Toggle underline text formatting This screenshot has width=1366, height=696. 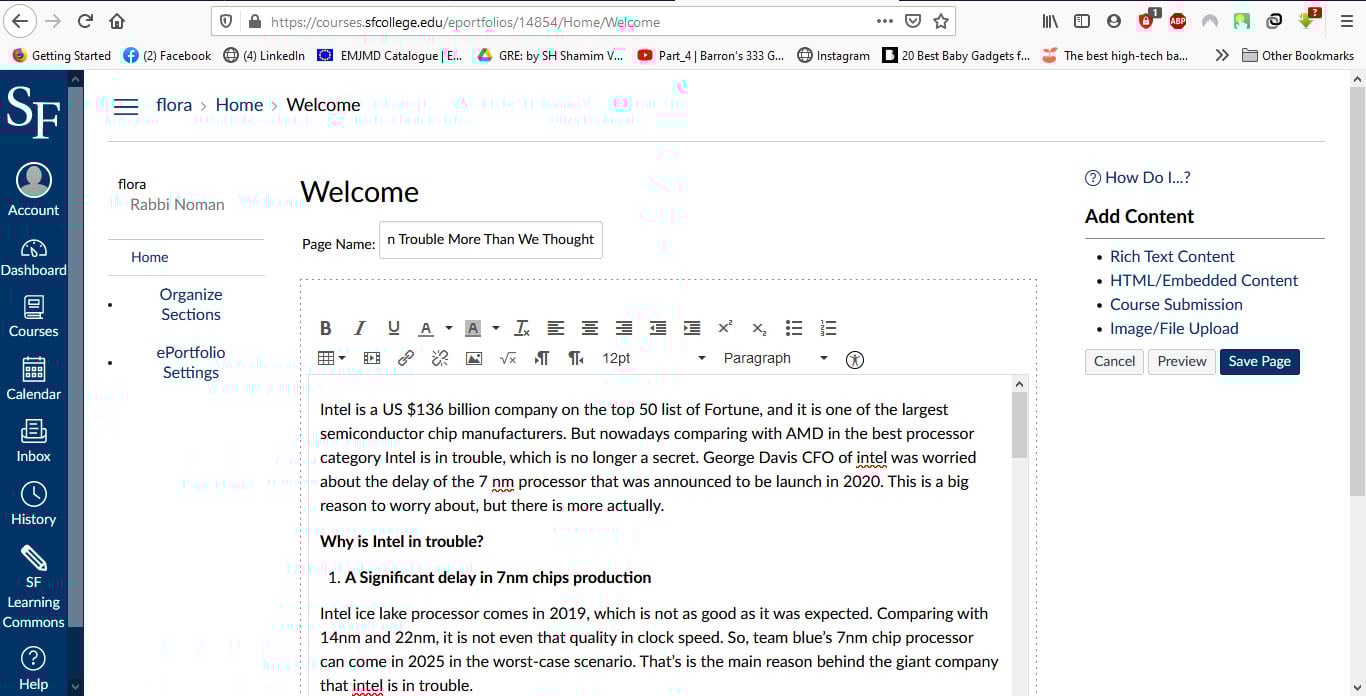(x=393, y=328)
